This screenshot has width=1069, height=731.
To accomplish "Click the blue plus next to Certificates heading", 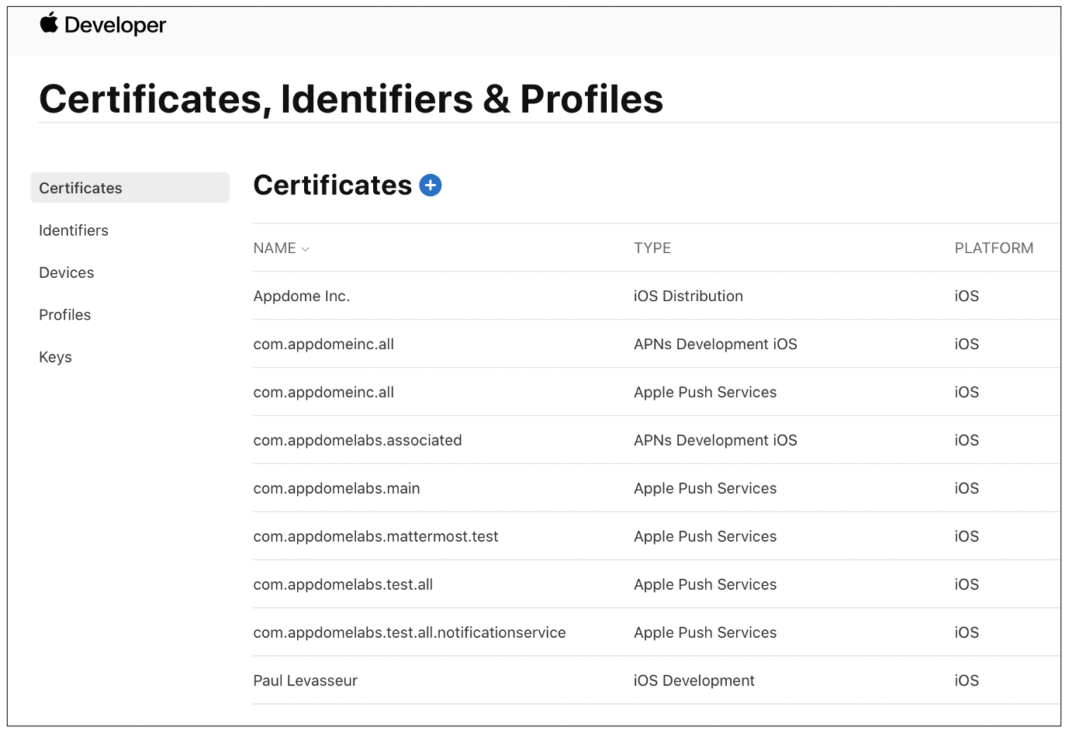I will [430, 185].
